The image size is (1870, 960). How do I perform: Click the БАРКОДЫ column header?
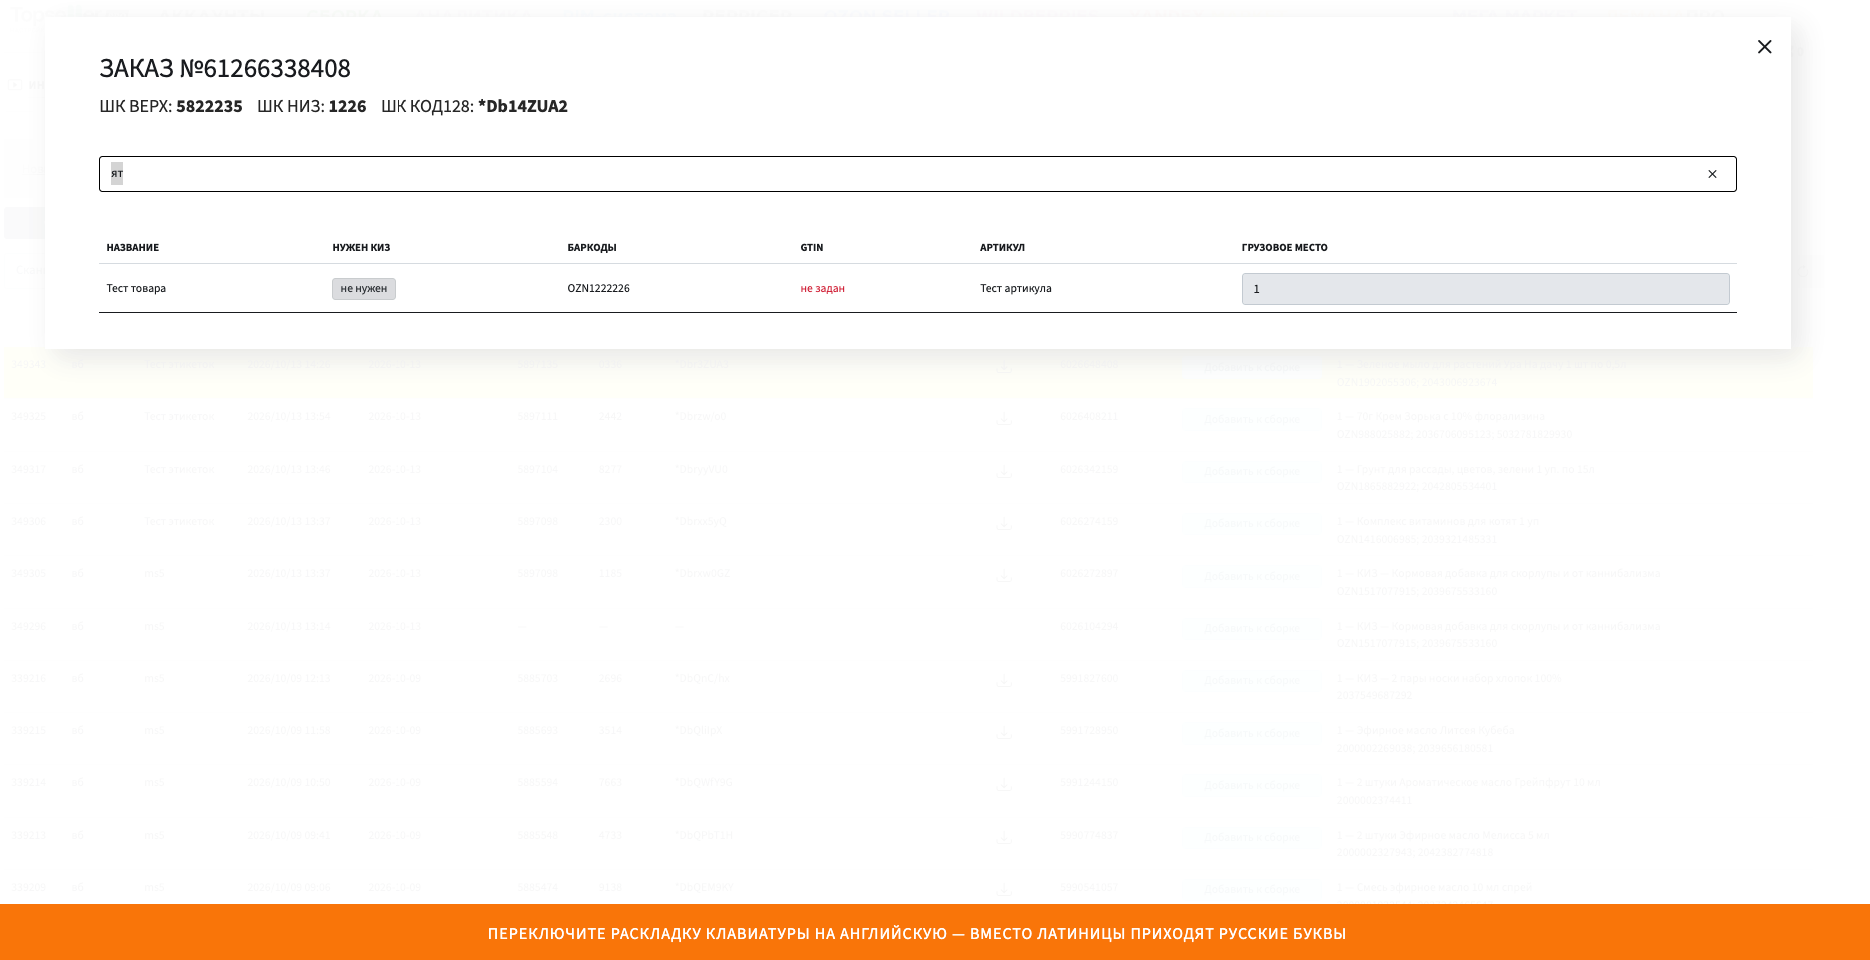pyautogui.click(x=592, y=247)
